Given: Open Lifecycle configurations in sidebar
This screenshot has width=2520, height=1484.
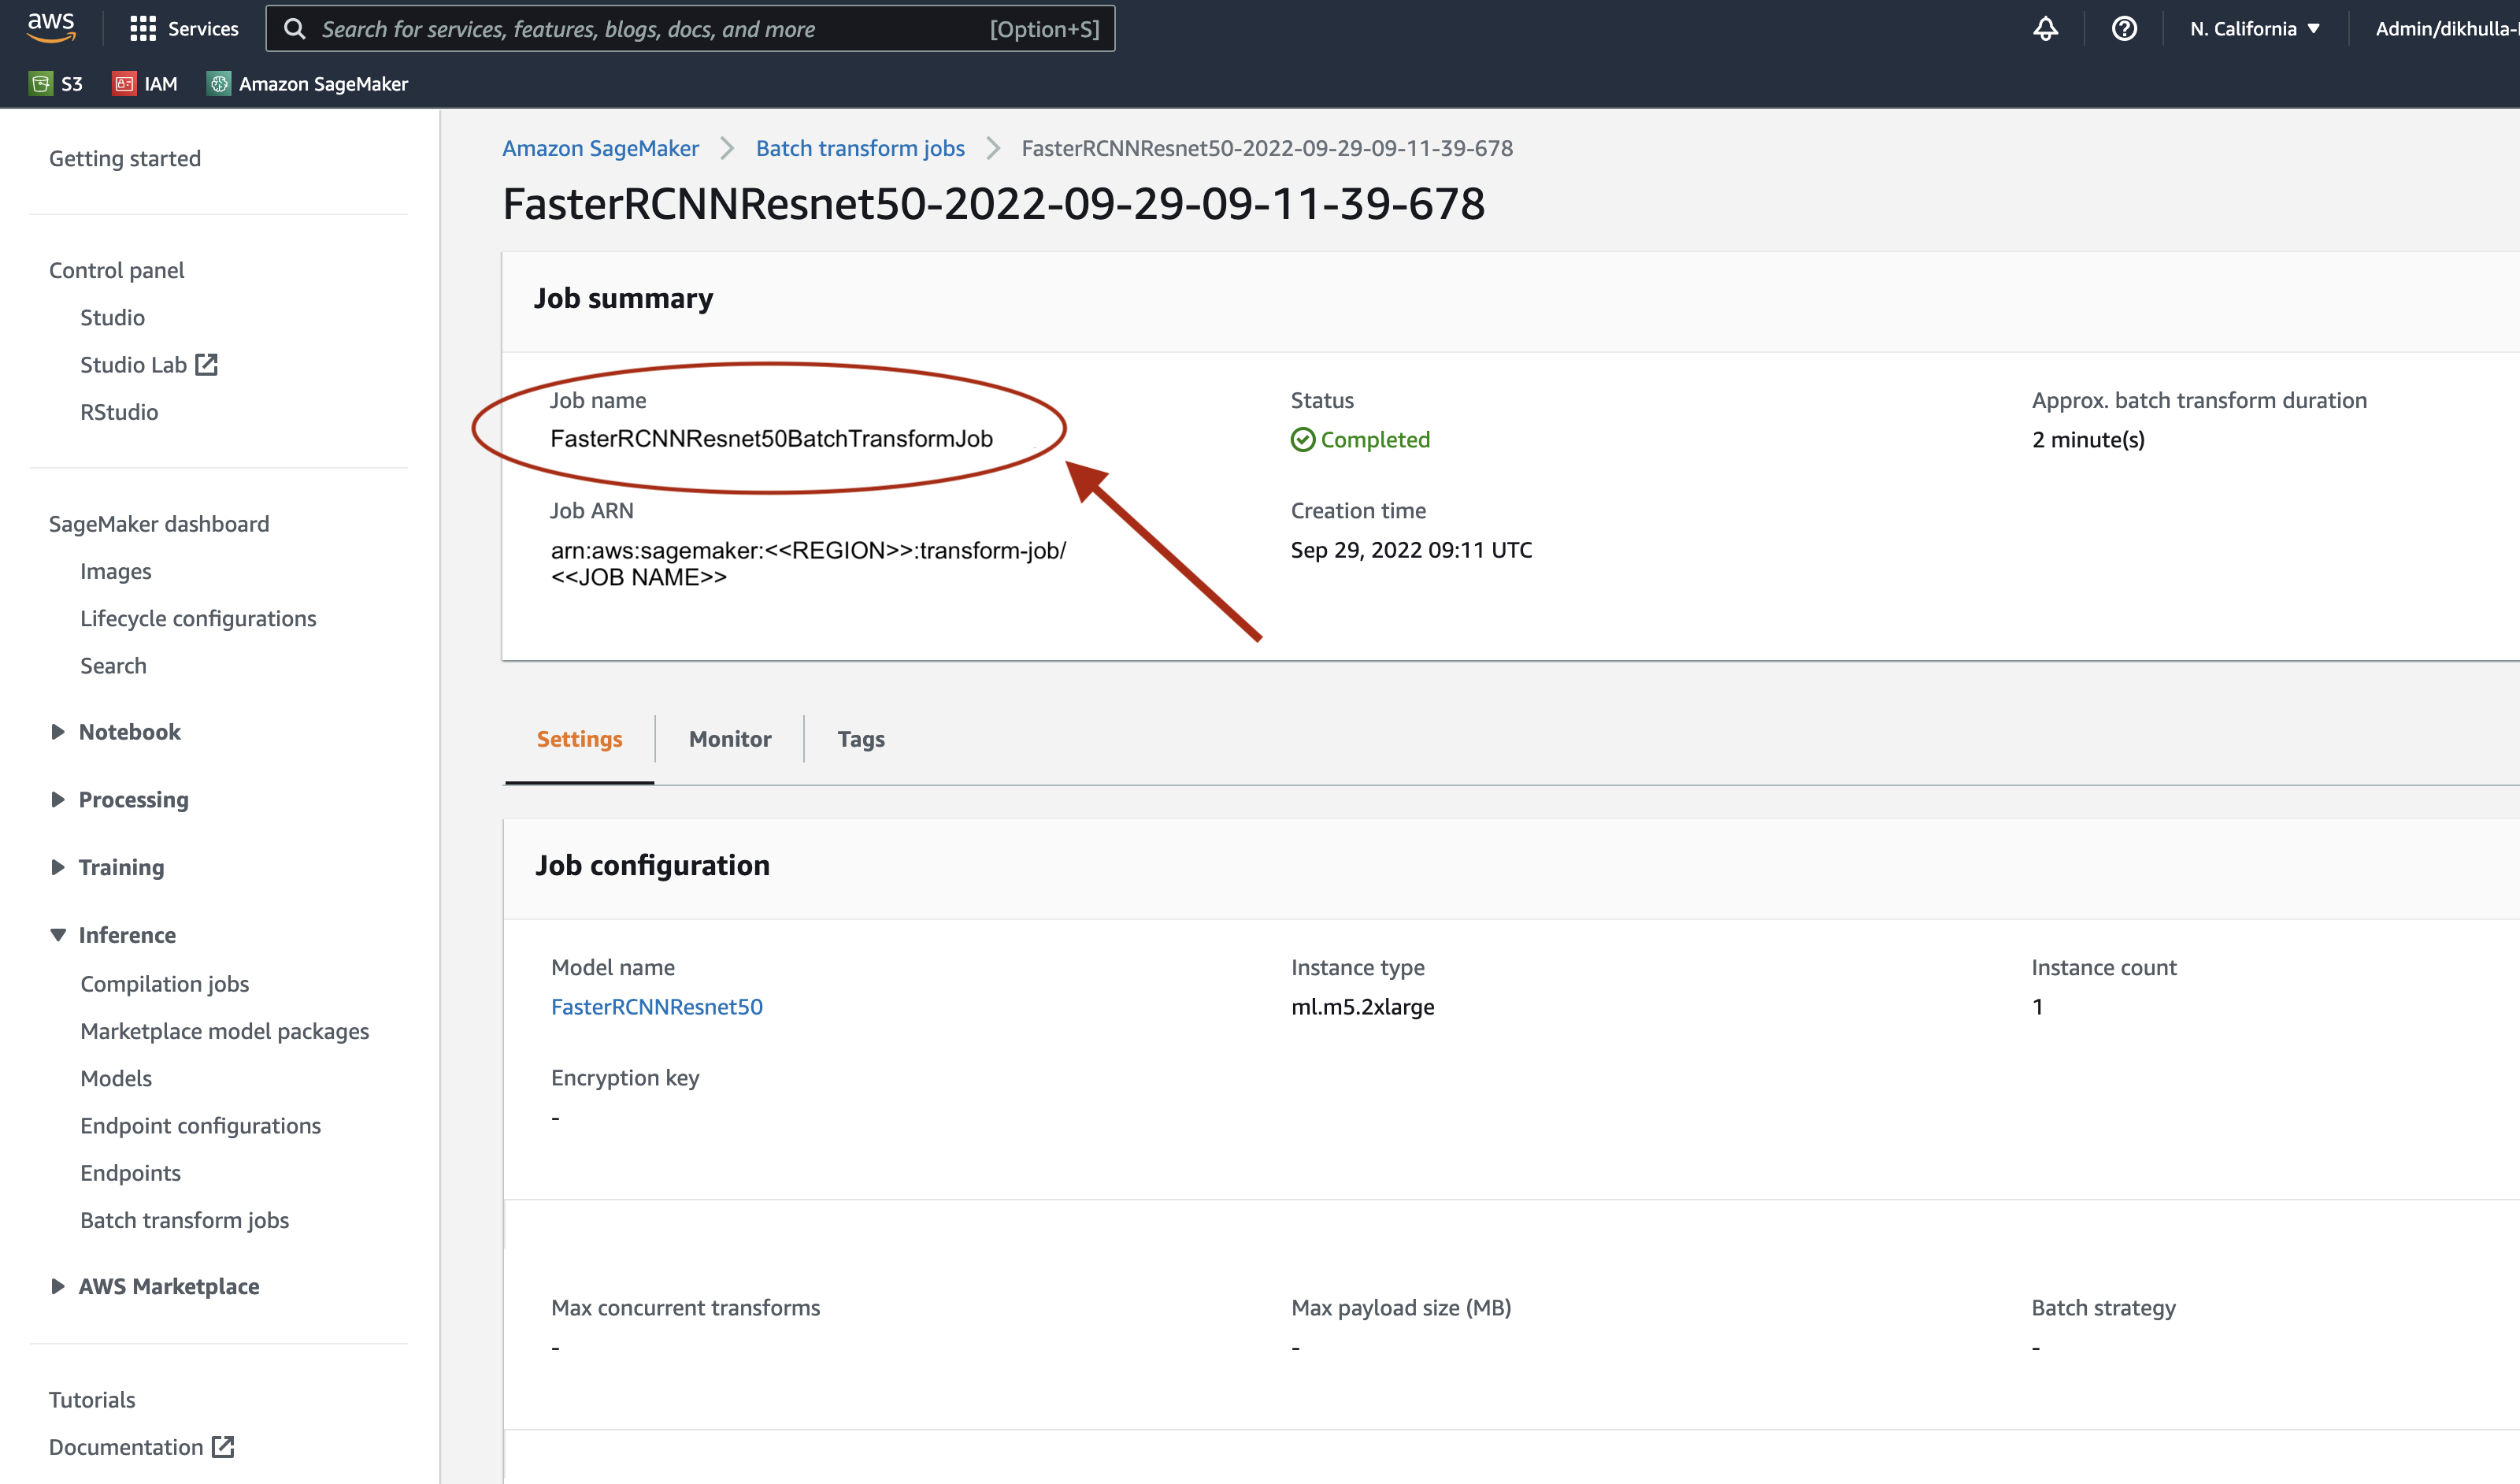Looking at the screenshot, I should tap(198, 618).
